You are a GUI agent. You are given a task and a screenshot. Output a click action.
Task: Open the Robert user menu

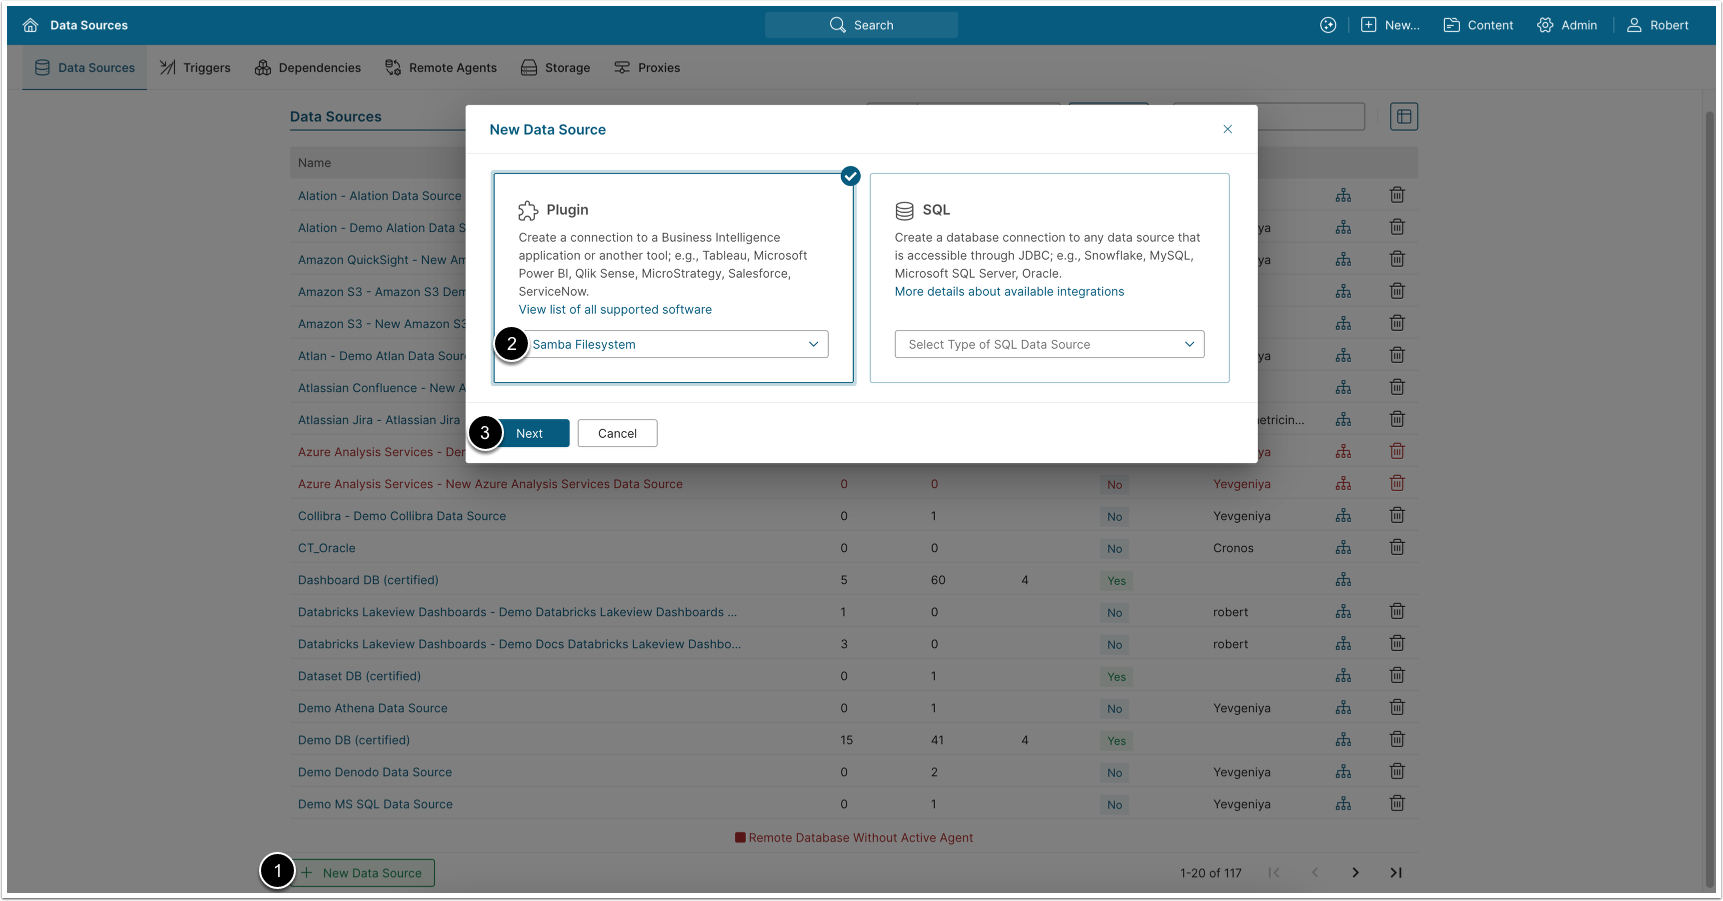pos(1657,25)
